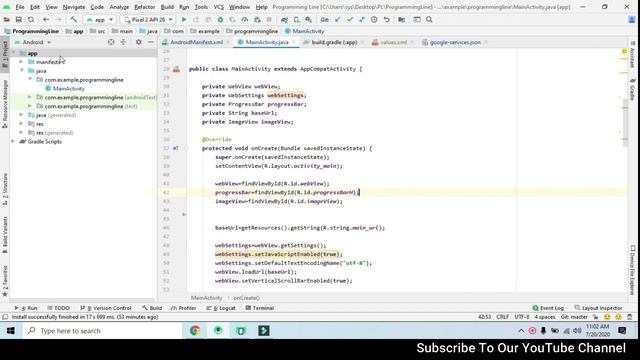Click the Sync/Reload from disk icon
640x360 pixels.
tap(31, 20)
